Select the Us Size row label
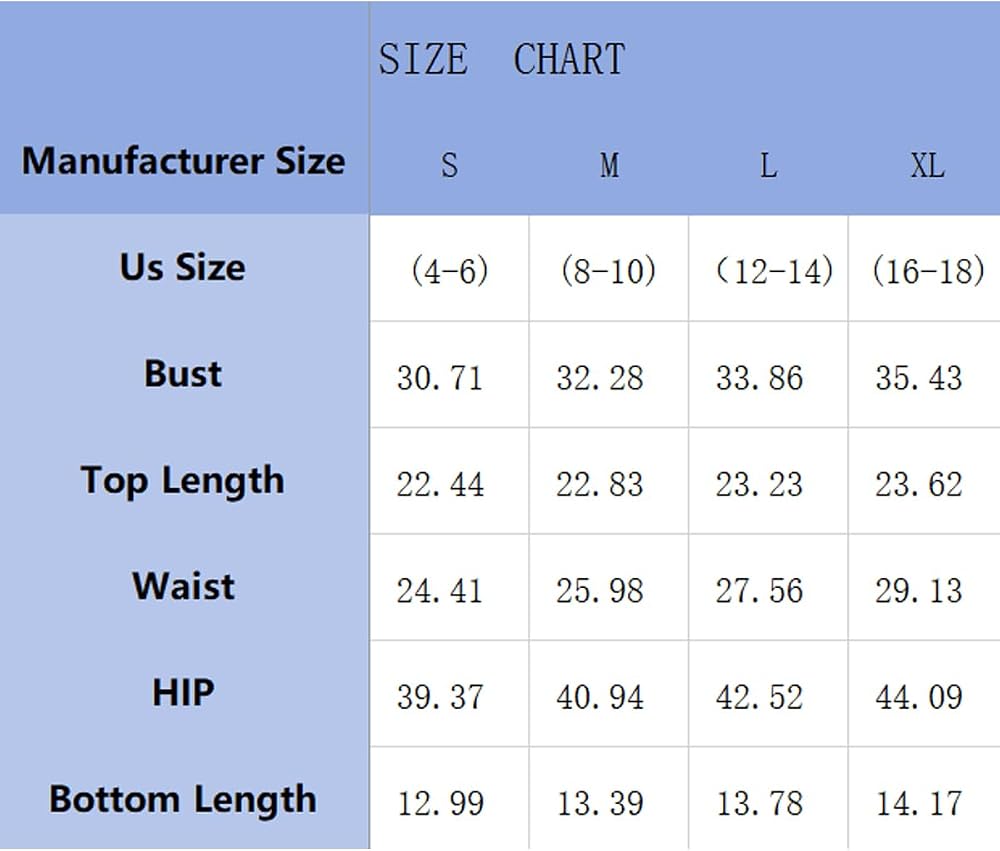The width and height of the screenshot is (1000, 851). click(182, 267)
